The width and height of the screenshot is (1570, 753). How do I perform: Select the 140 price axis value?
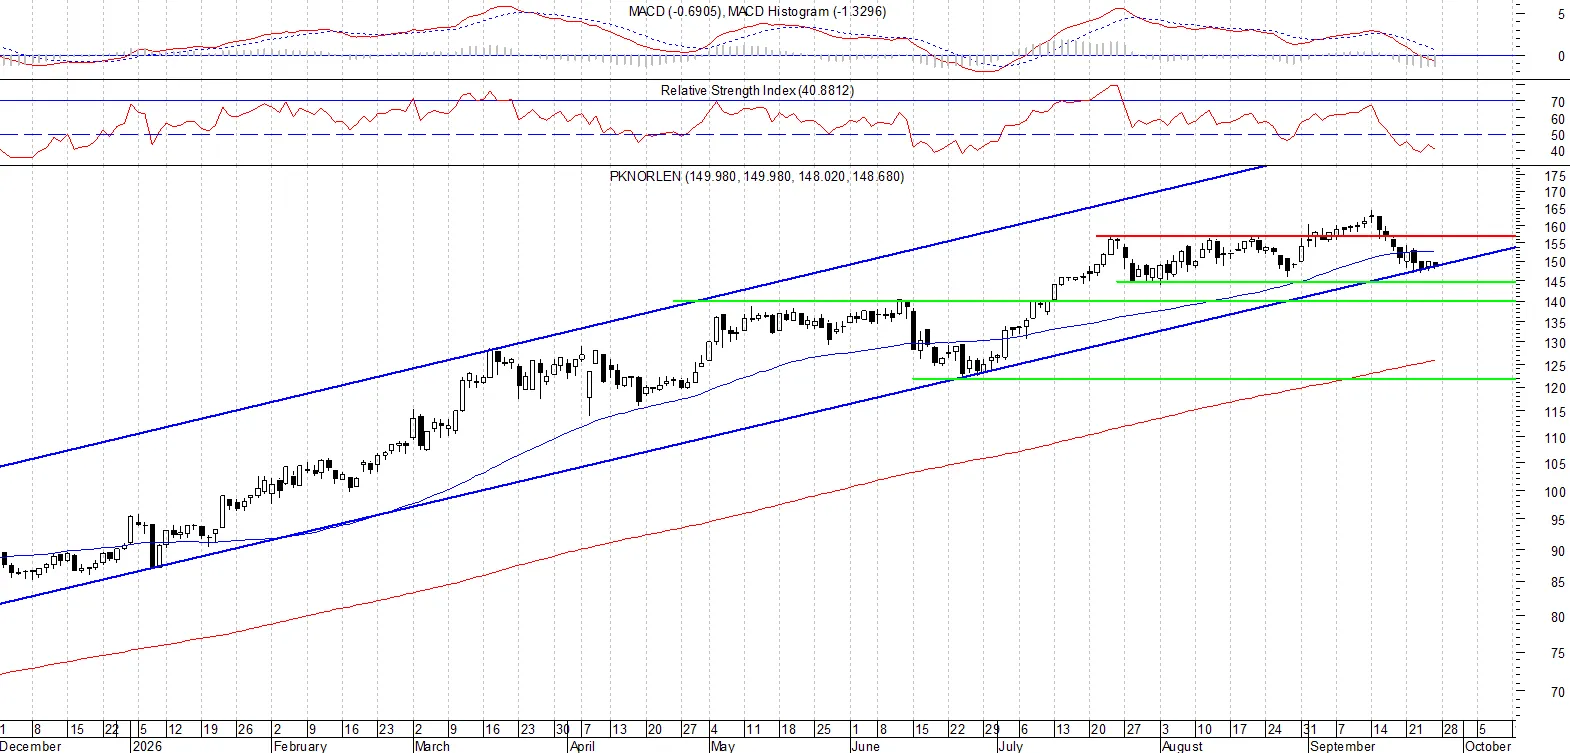click(x=1555, y=302)
